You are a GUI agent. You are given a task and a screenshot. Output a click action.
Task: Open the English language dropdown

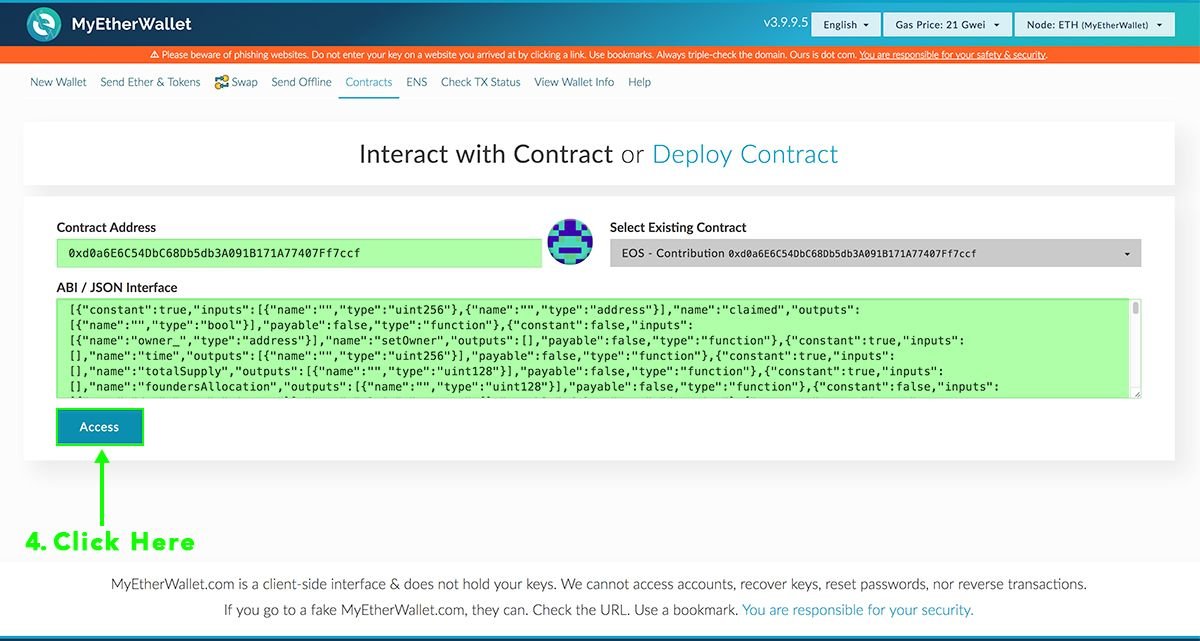pos(846,25)
